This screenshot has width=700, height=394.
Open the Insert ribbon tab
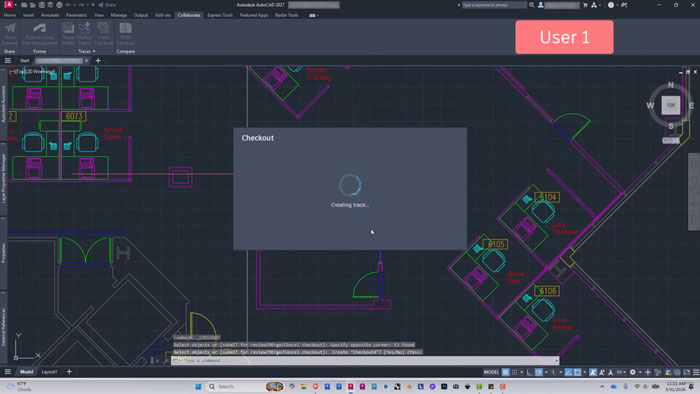[x=28, y=15]
